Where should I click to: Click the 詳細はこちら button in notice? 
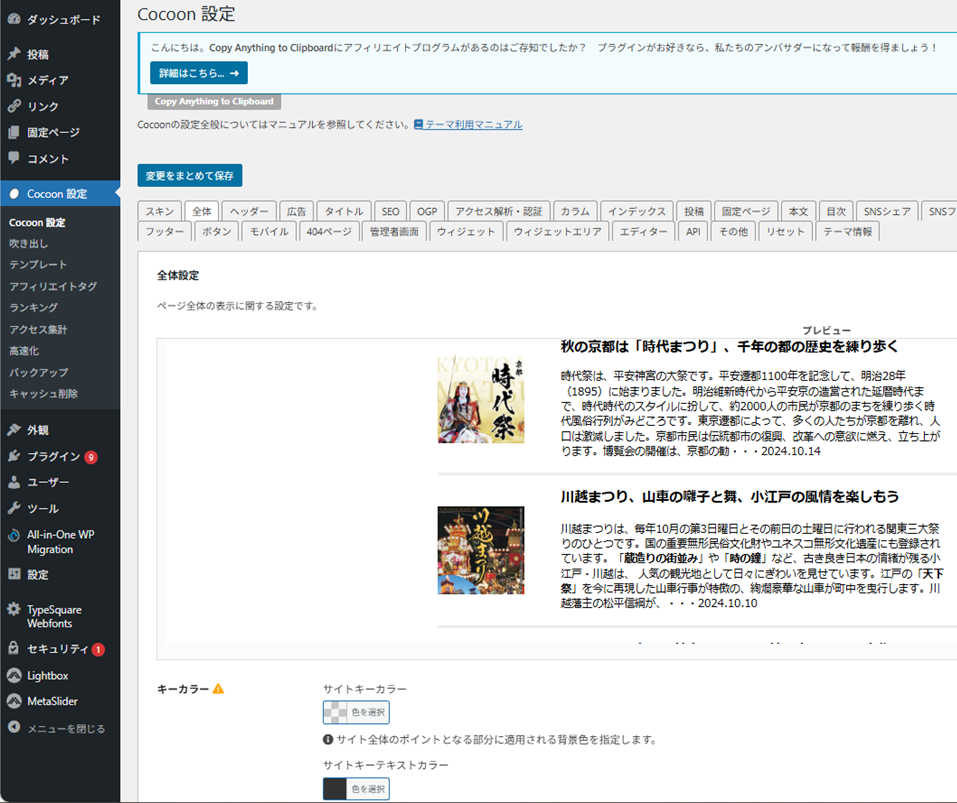(198, 73)
